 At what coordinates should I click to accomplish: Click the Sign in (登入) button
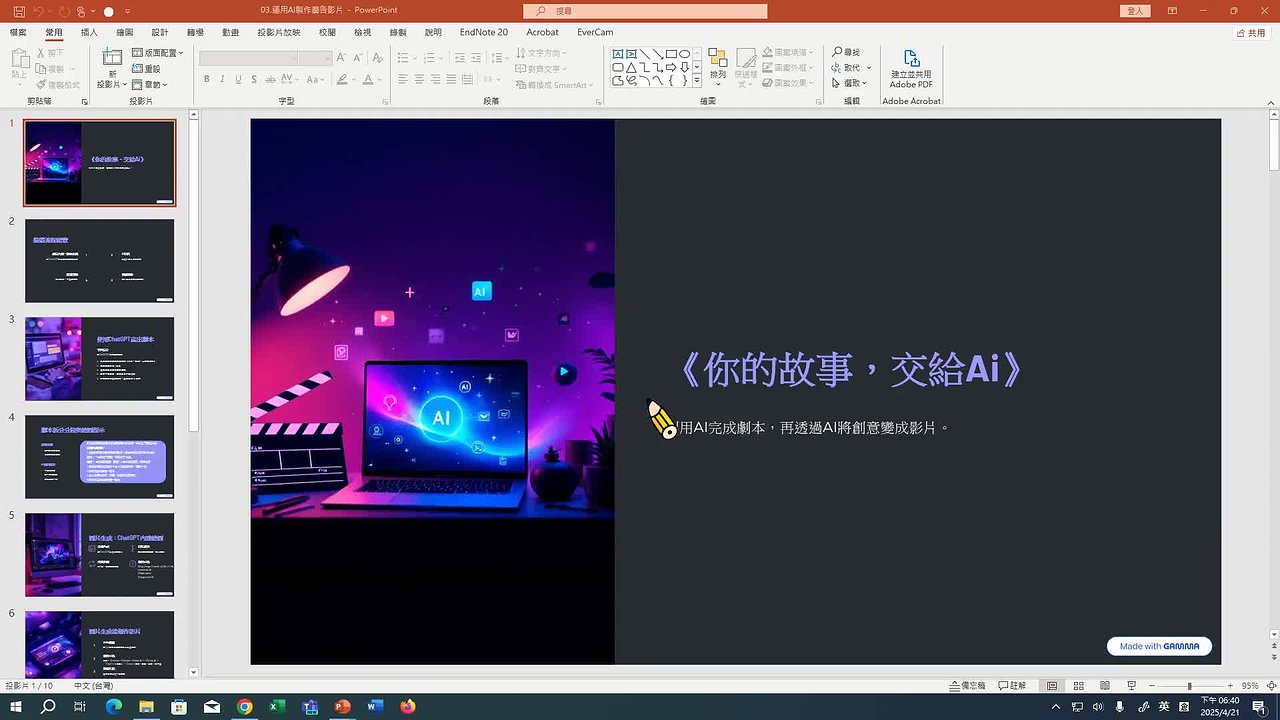point(1135,11)
